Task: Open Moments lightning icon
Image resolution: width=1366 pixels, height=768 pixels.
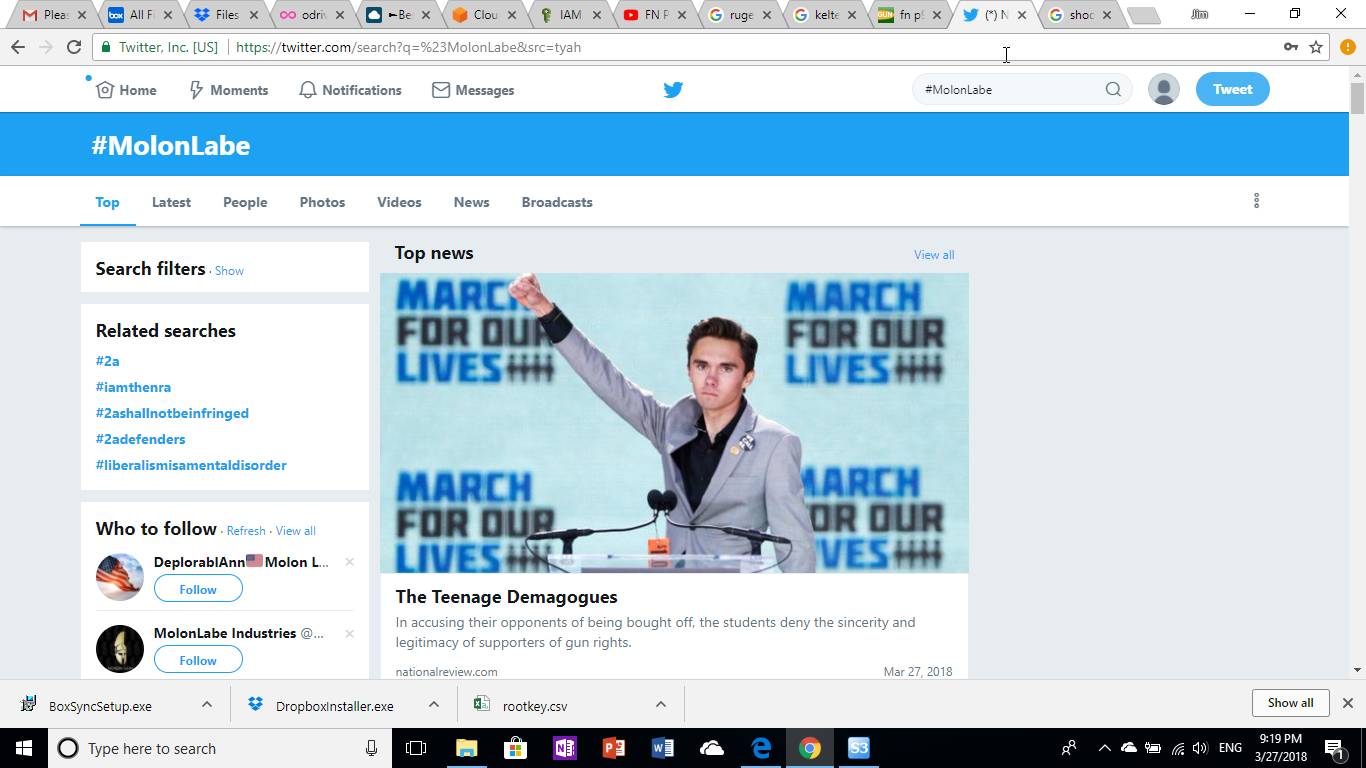Action: [x=197, y=90]
